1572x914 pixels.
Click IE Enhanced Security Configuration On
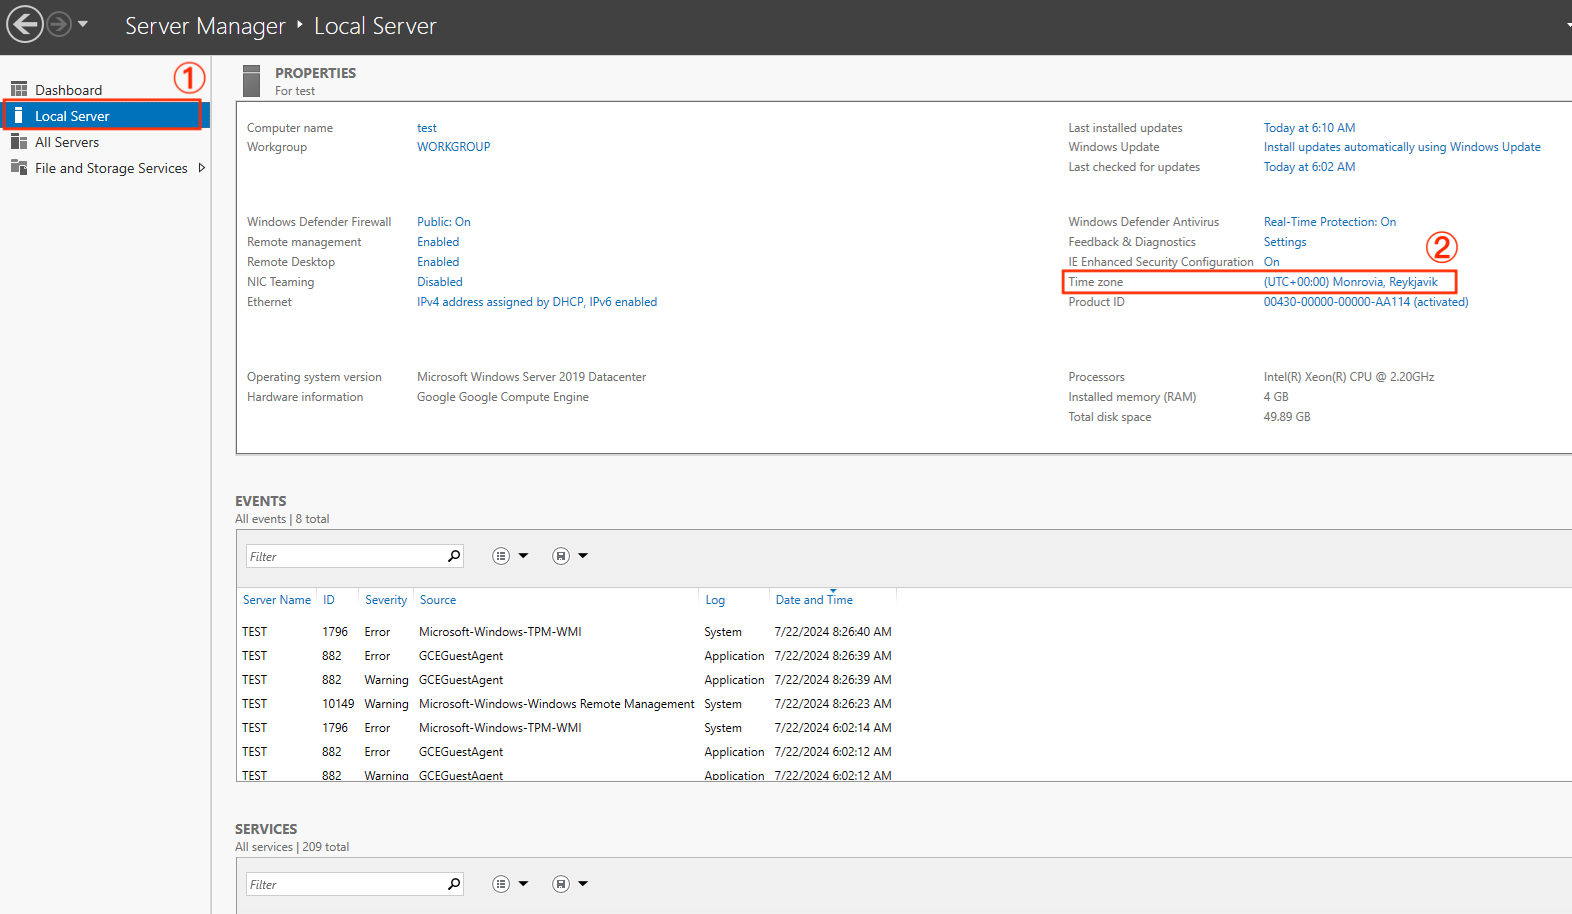tap(1271, 262)
